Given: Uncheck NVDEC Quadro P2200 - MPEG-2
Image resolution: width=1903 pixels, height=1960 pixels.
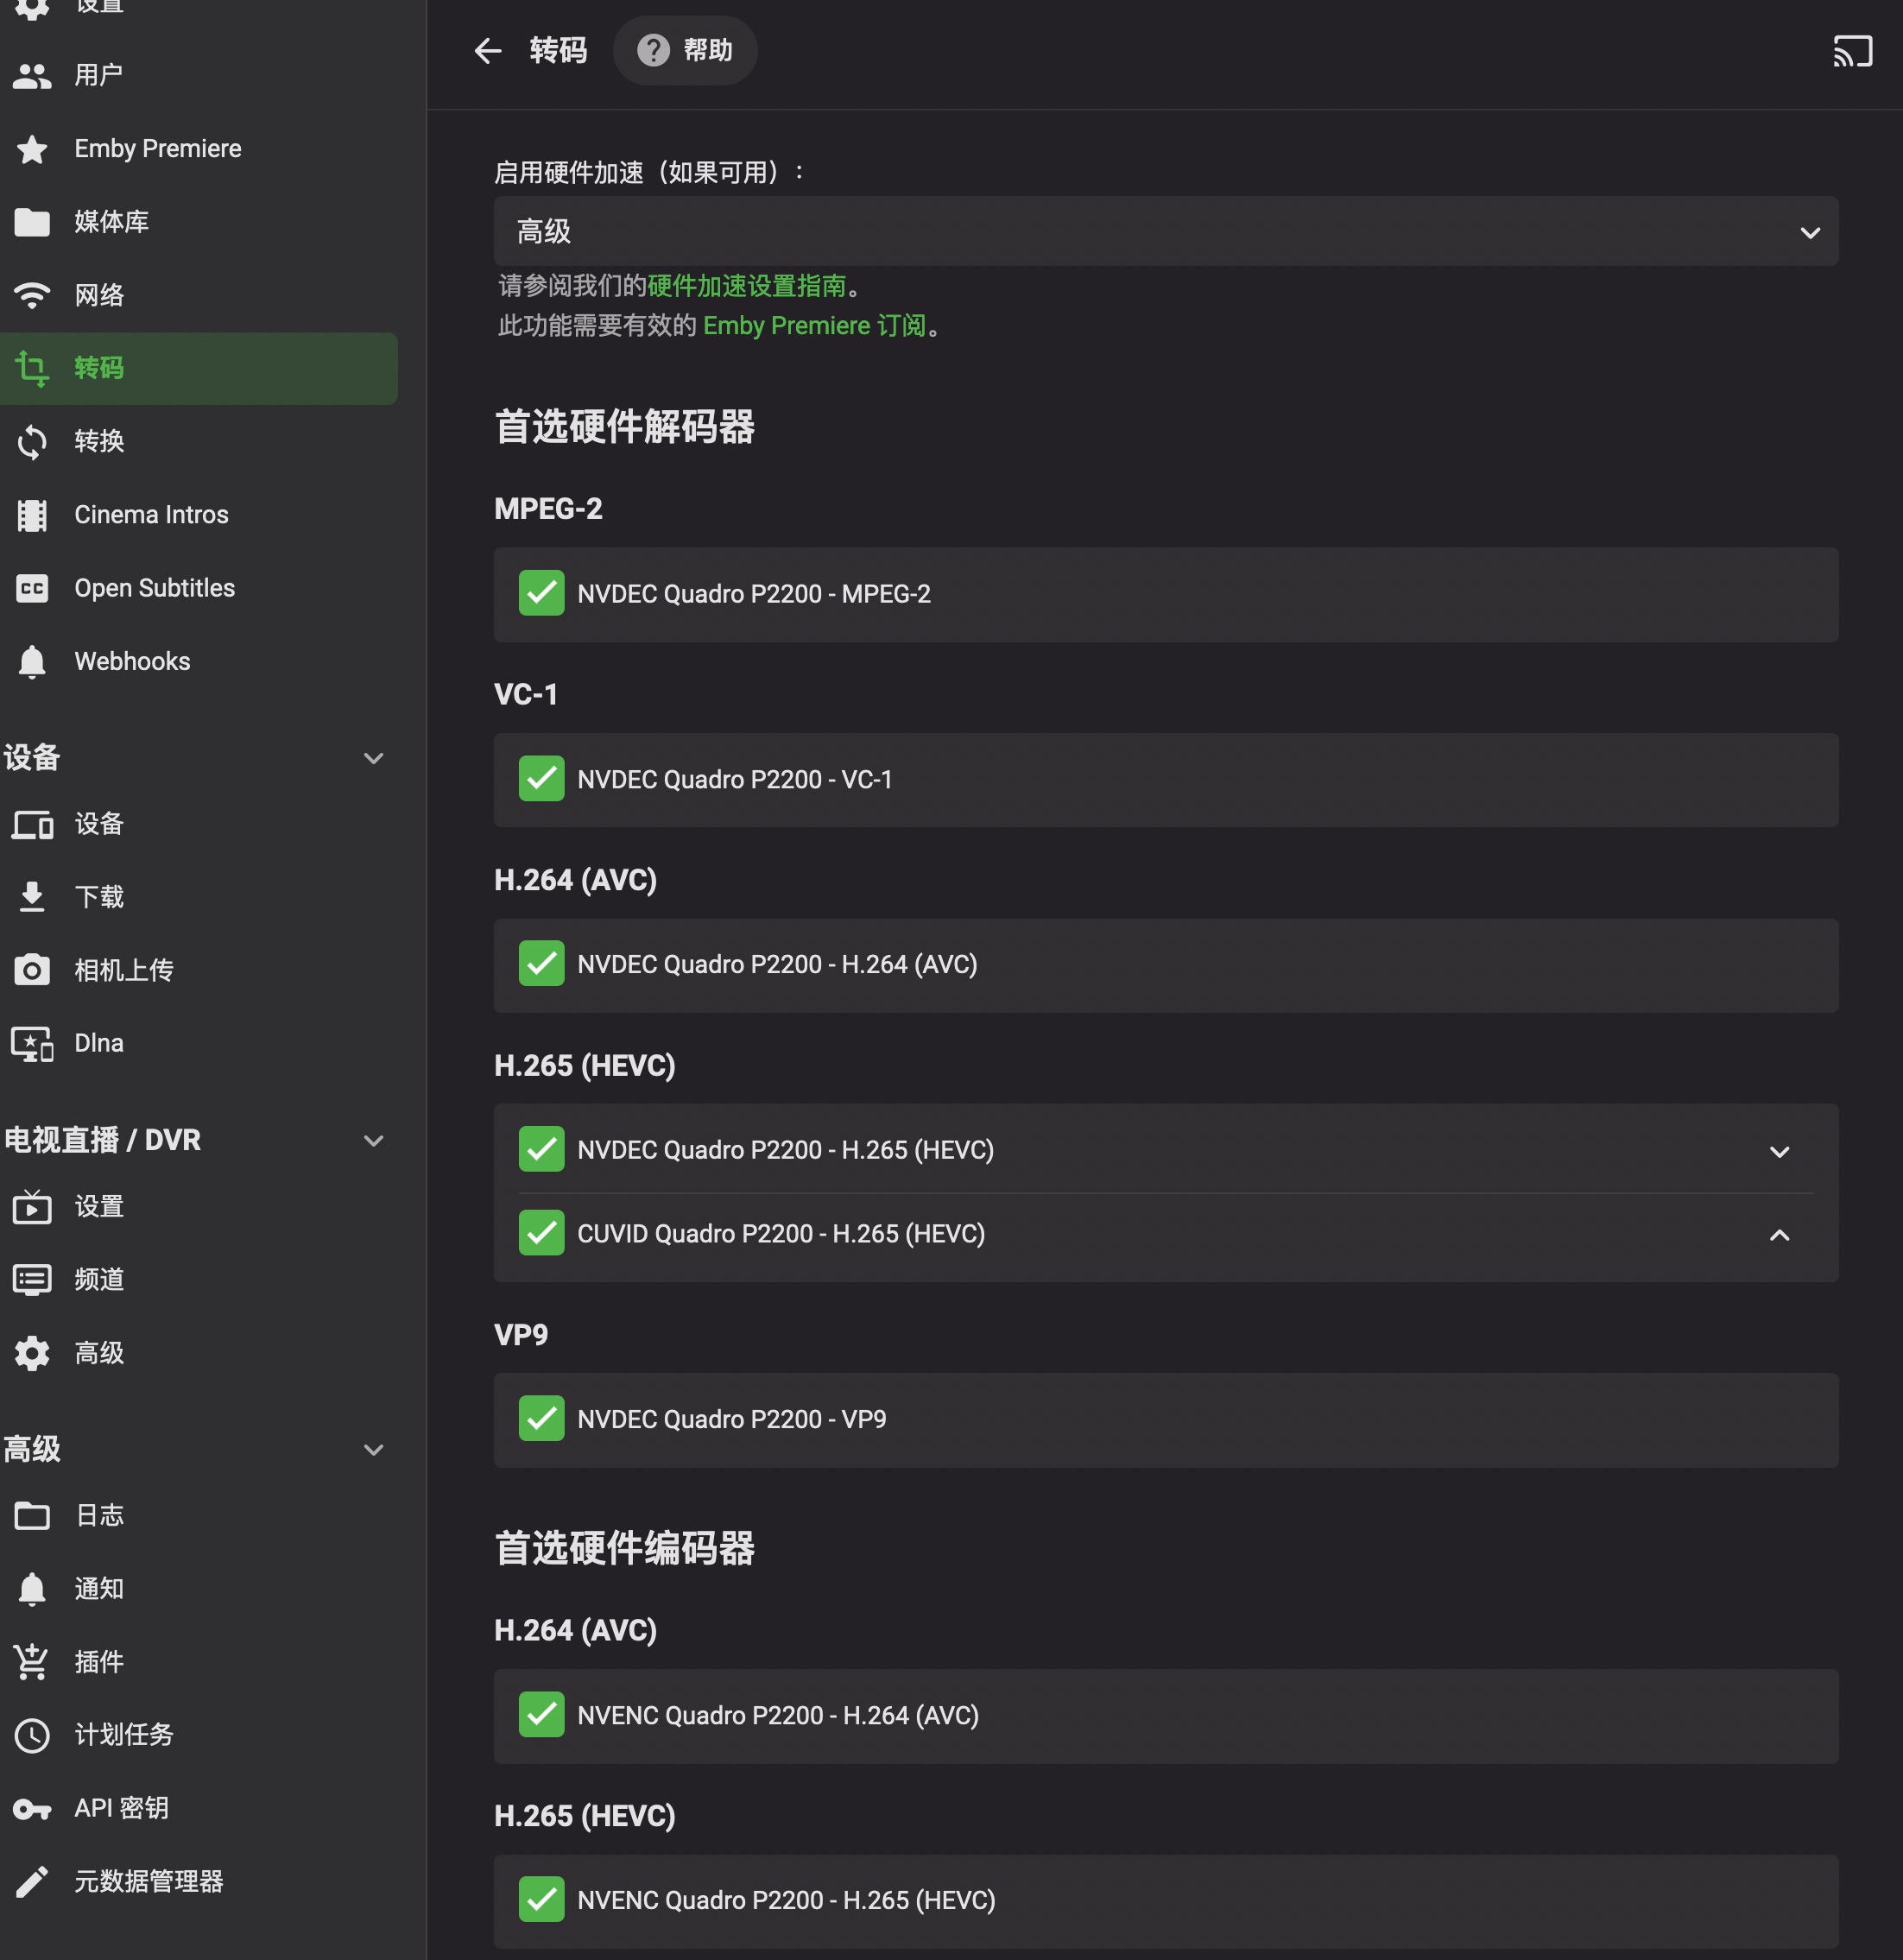Looking at the screenshot, I should 541,593.
